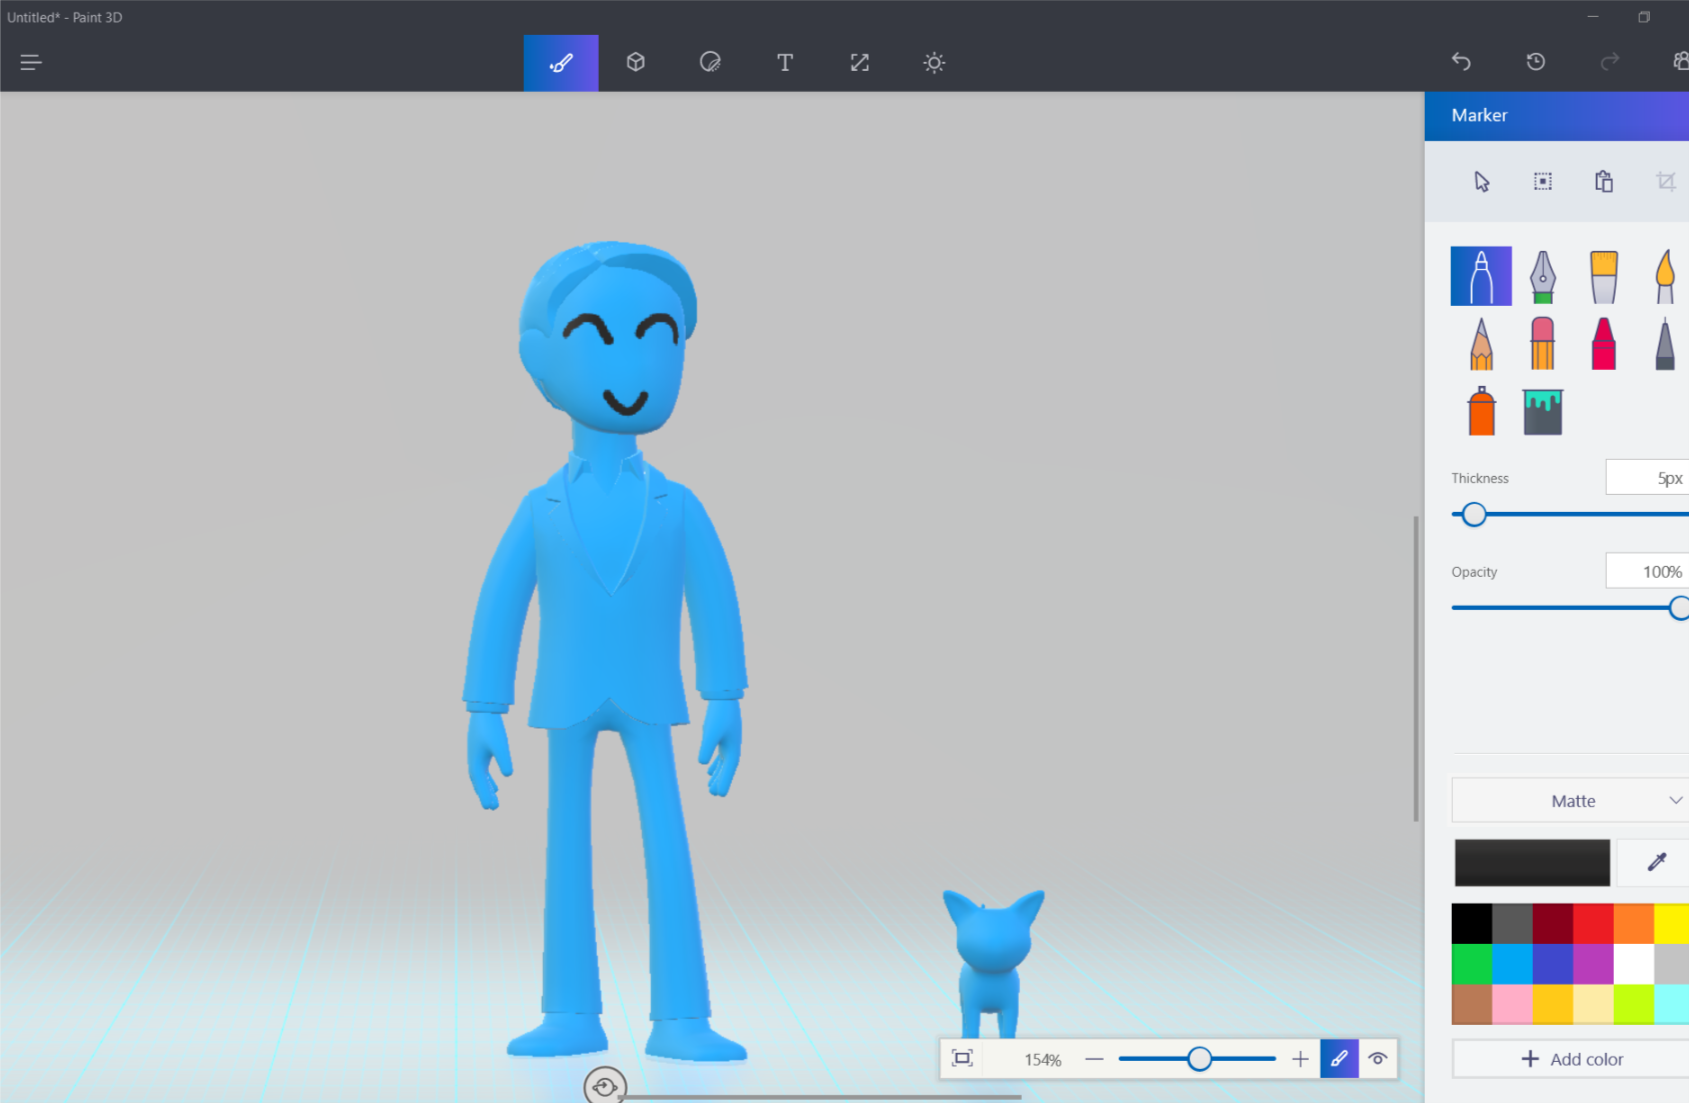Pick the dark gray color swatch
The image size is (1689, 1103).
click(1512, 923)
